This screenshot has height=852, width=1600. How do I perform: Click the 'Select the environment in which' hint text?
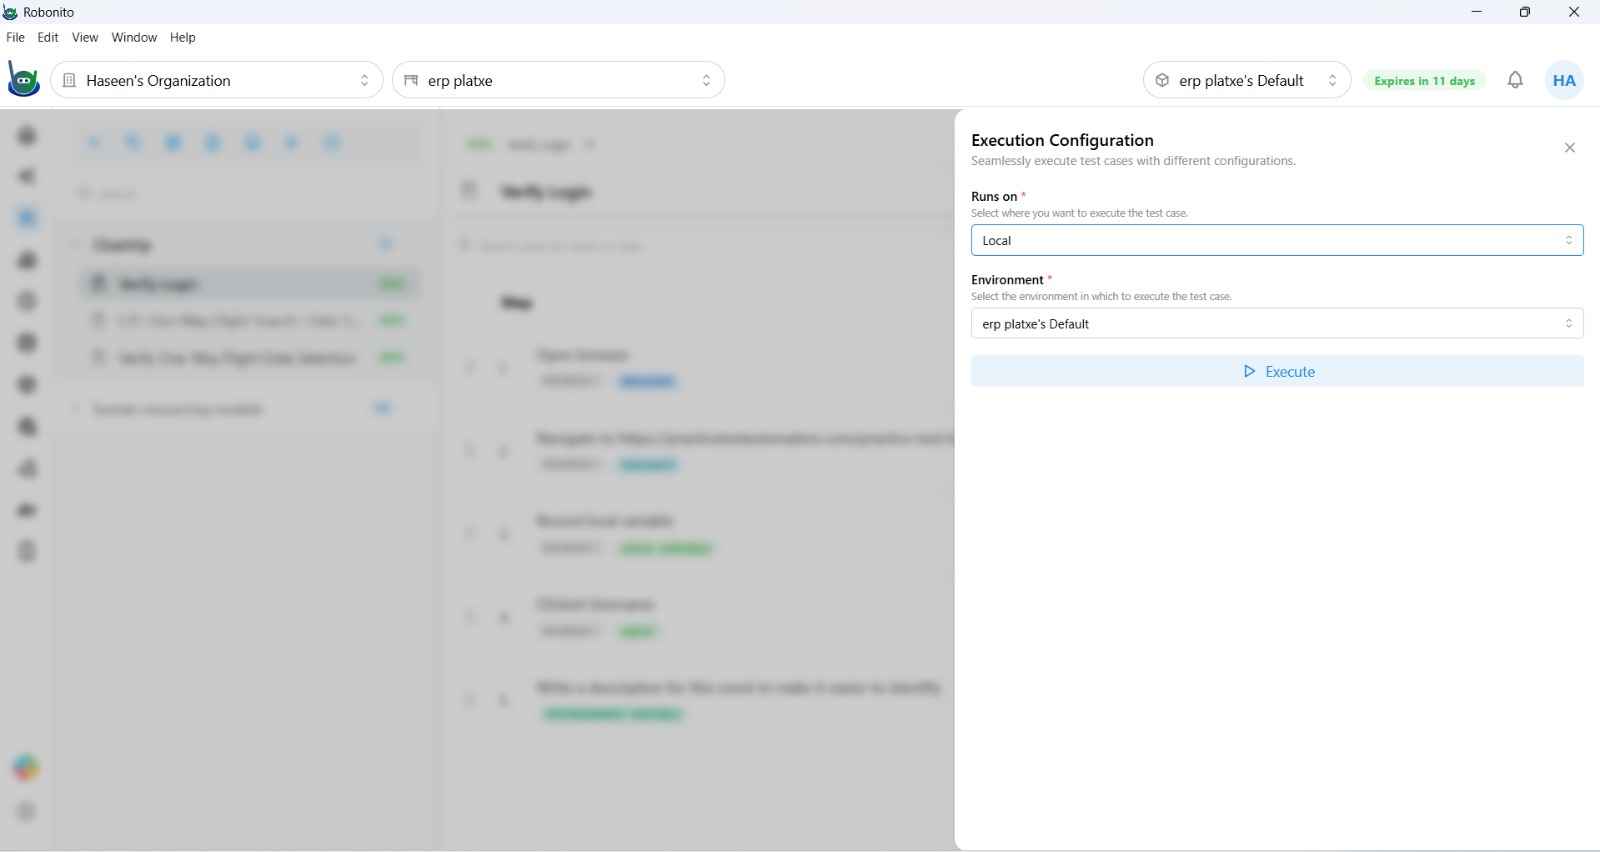click(x=1101, y=297)
